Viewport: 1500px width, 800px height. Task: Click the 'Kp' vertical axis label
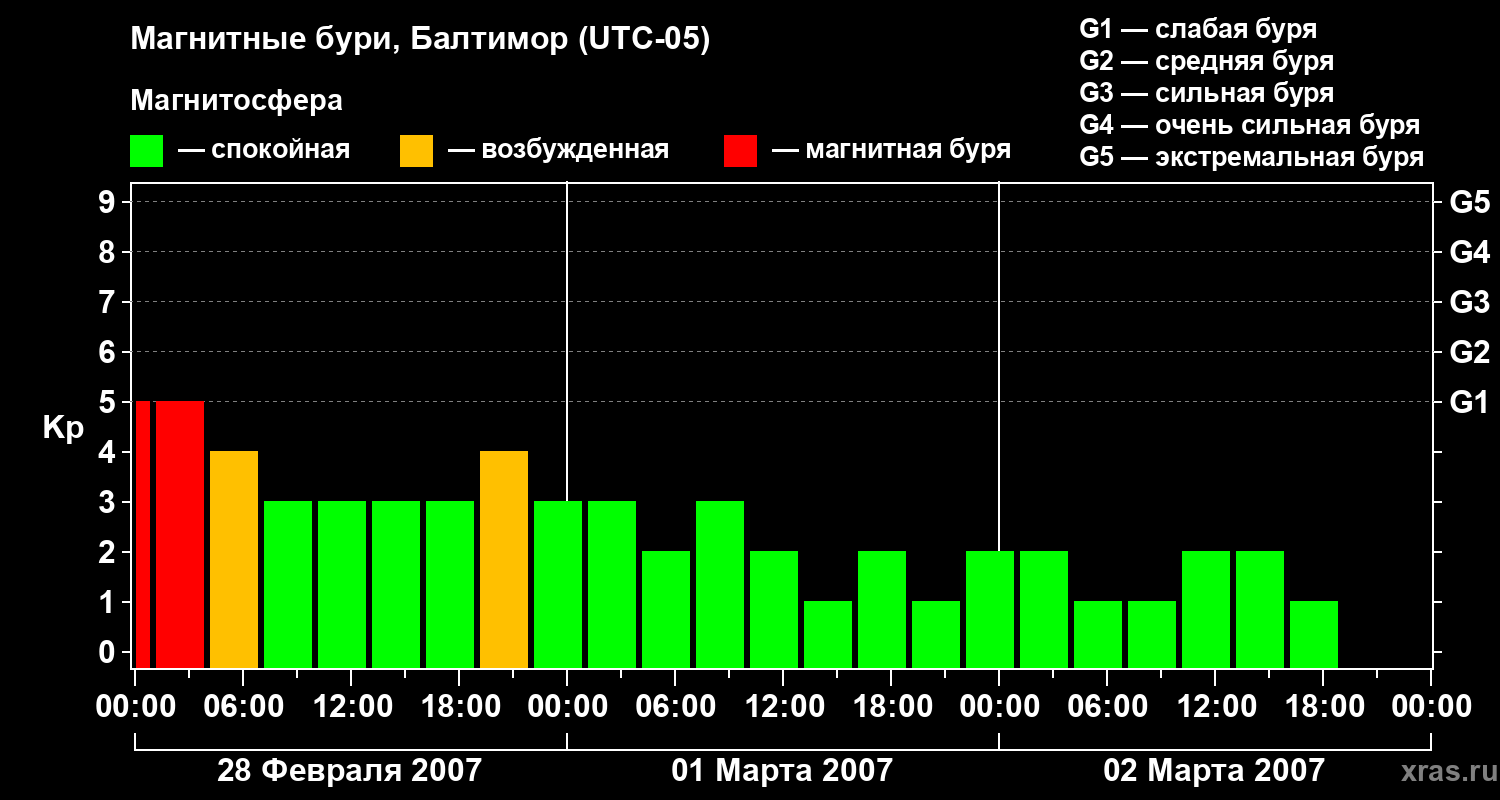click(63, 428)
